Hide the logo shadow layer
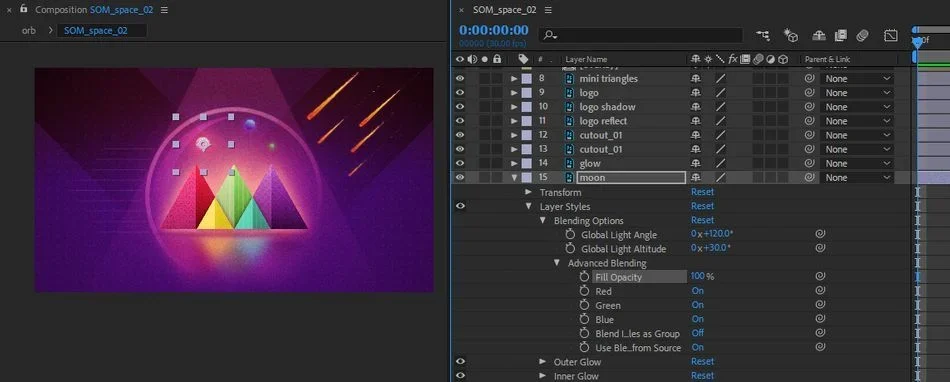The height and width of the screenshot is (382, 950). click(460, 107)
